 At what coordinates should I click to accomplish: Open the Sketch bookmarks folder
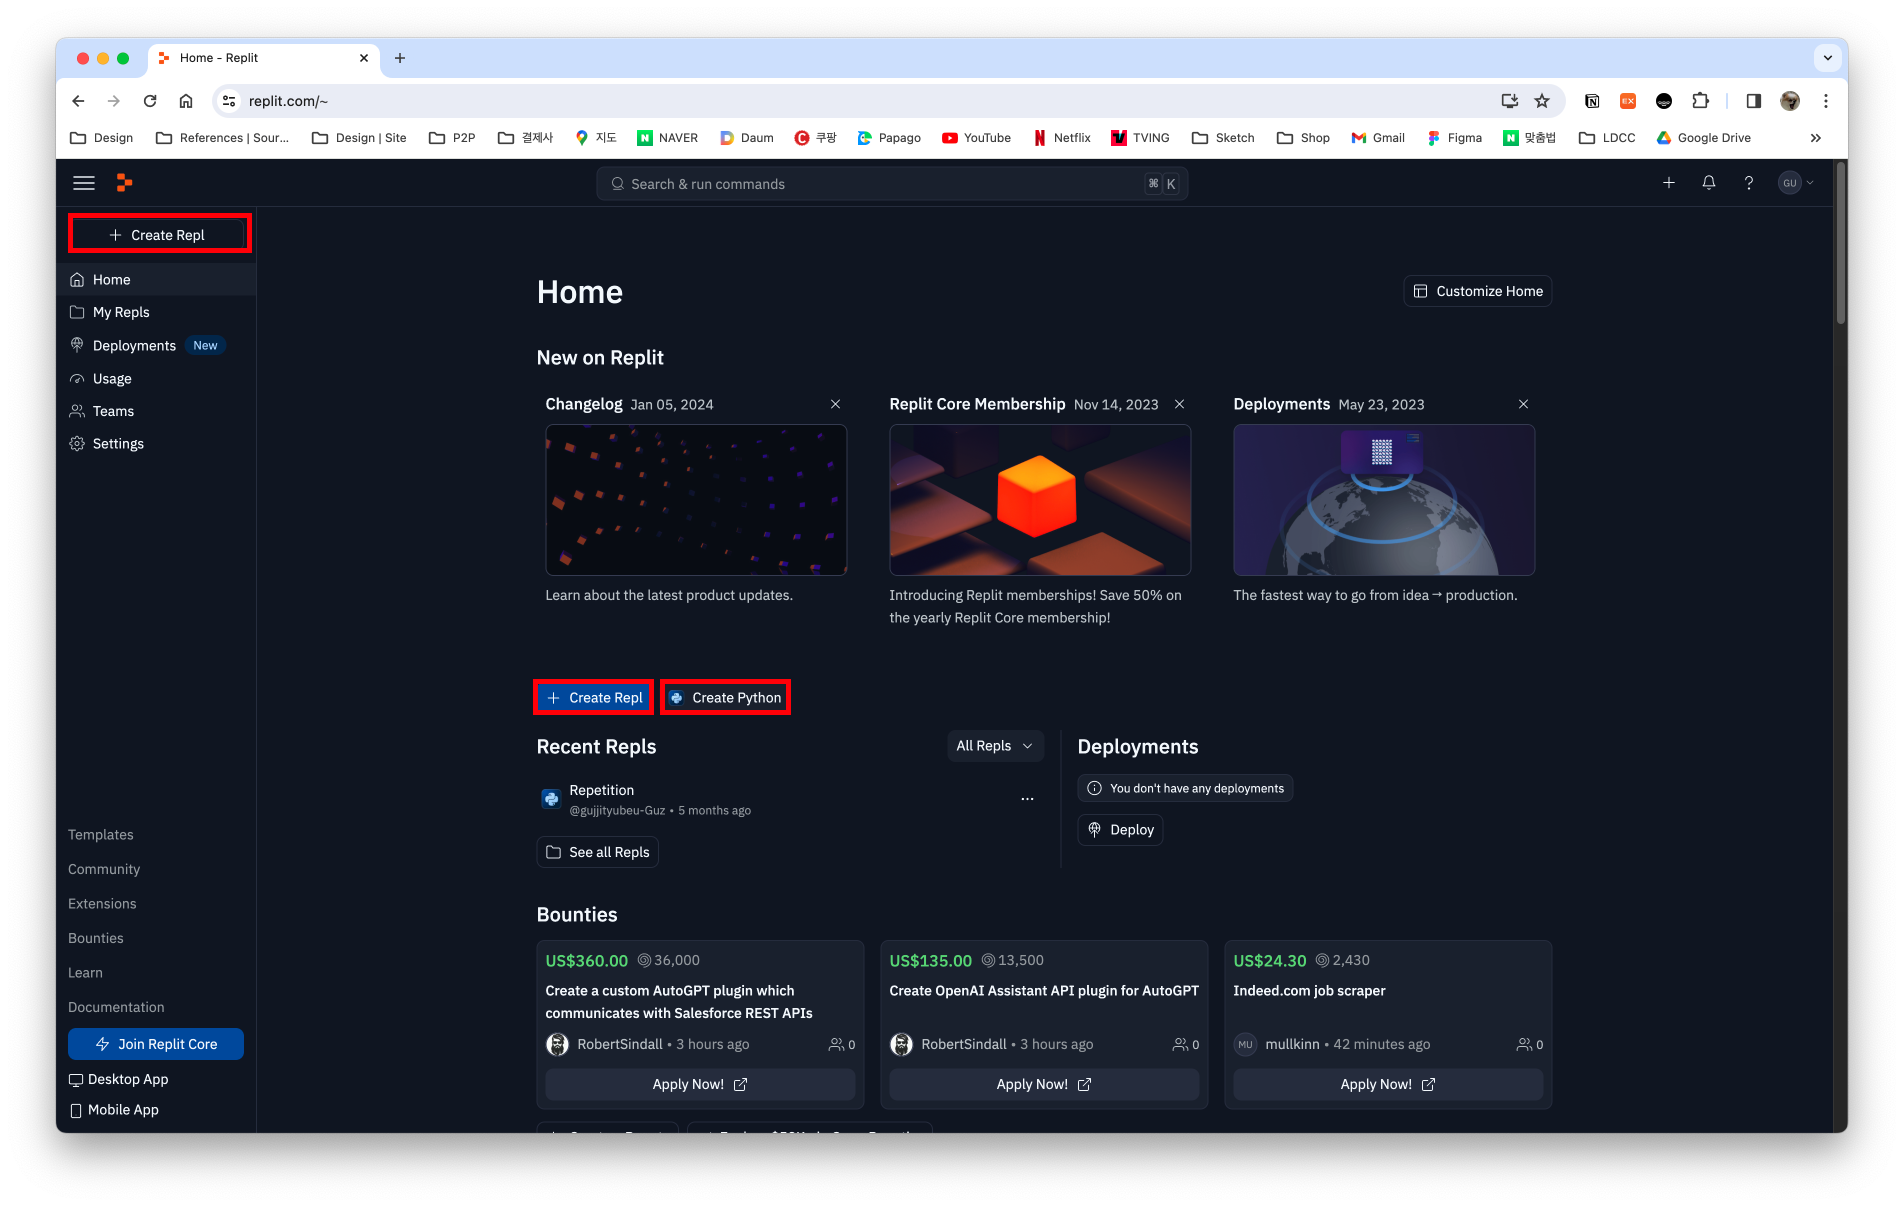click(x=1223, y=138)
